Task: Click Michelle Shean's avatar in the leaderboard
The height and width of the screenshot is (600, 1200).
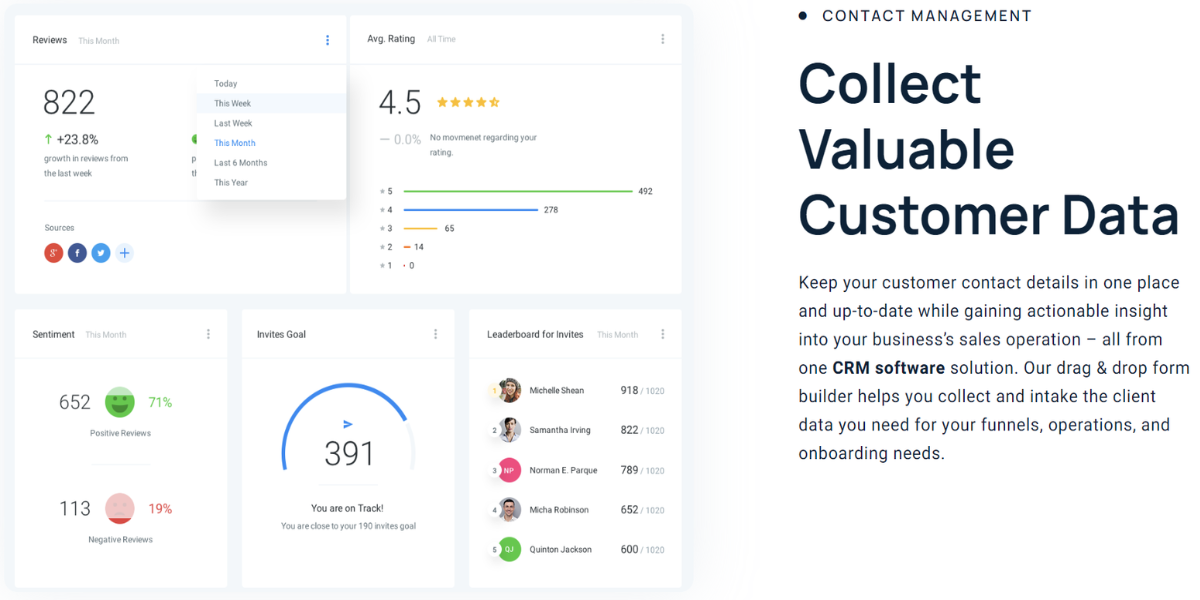Action: coord(512,390)
